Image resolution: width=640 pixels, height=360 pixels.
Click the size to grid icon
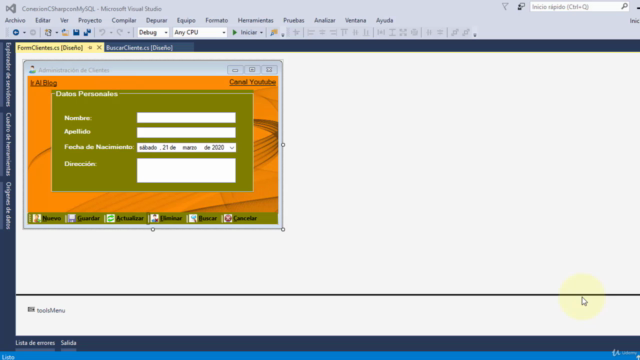(x=414, y=32)
